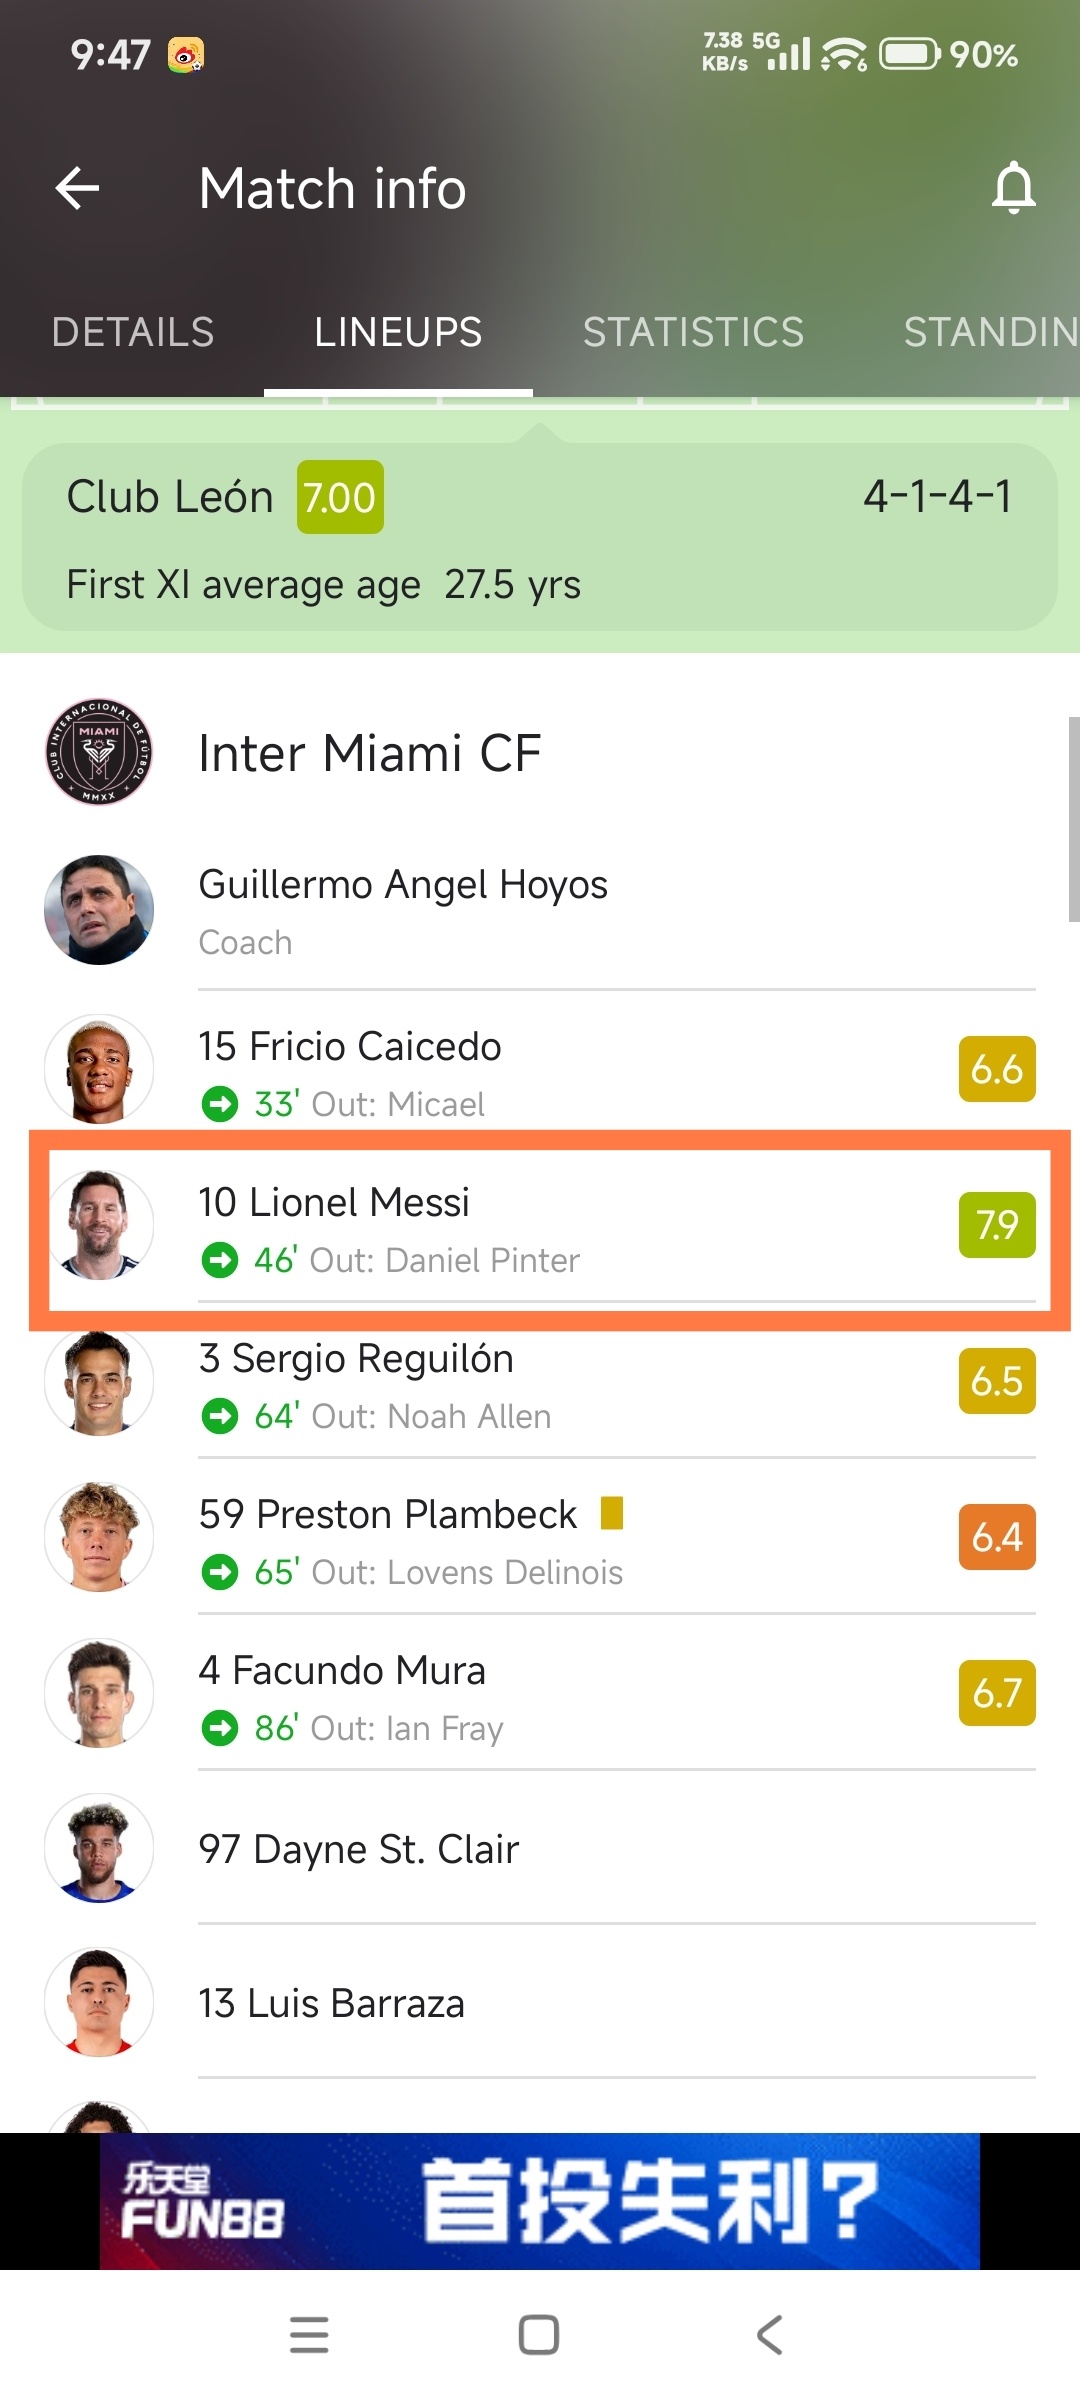Tap Android system back chevron

pos(769,2335)
